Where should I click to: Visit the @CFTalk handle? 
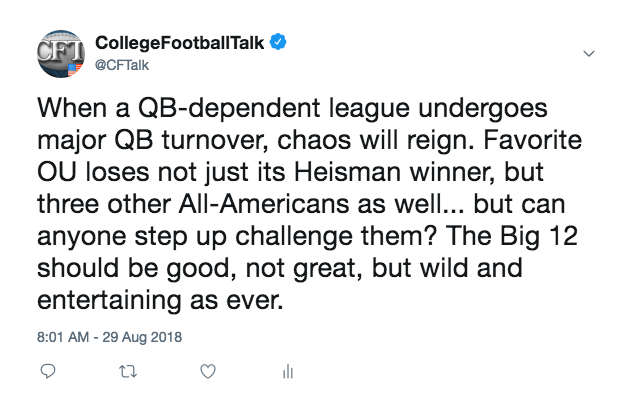(122, 65)
